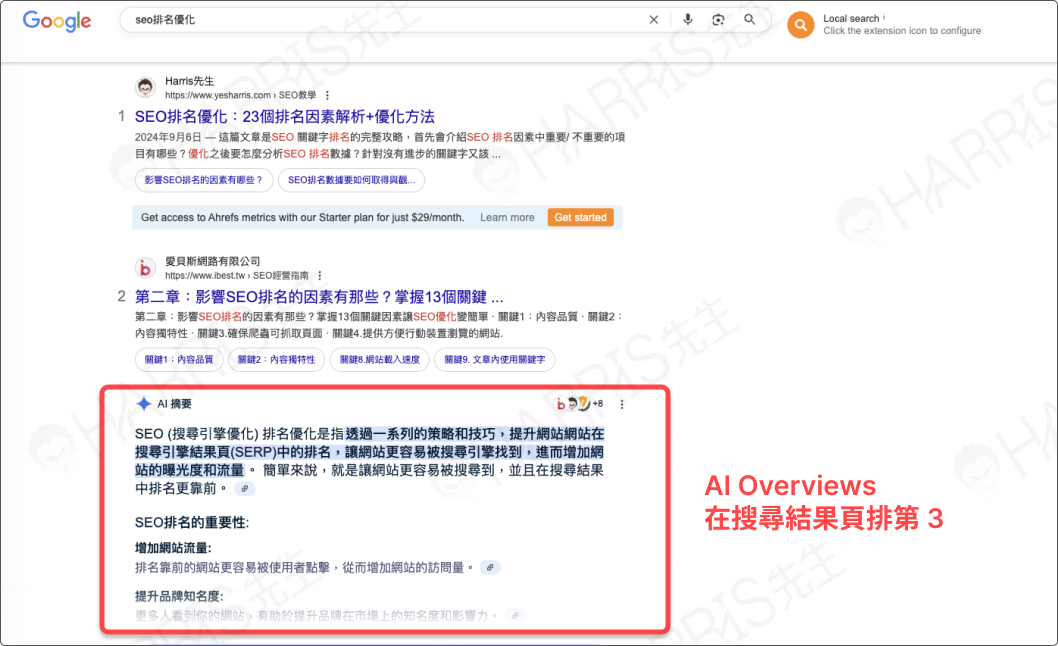Click the Harris先生 site name
The height and width of the screenshot is (646, 1058).
tap(190, 81)
